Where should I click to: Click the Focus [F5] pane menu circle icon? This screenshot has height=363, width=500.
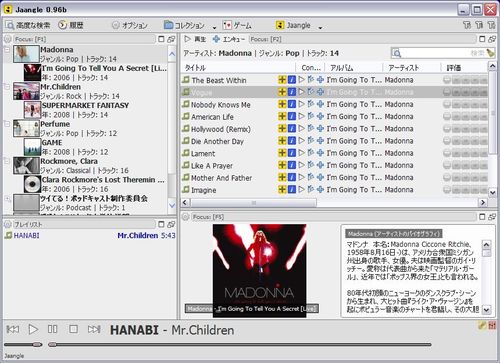point(186,217)
